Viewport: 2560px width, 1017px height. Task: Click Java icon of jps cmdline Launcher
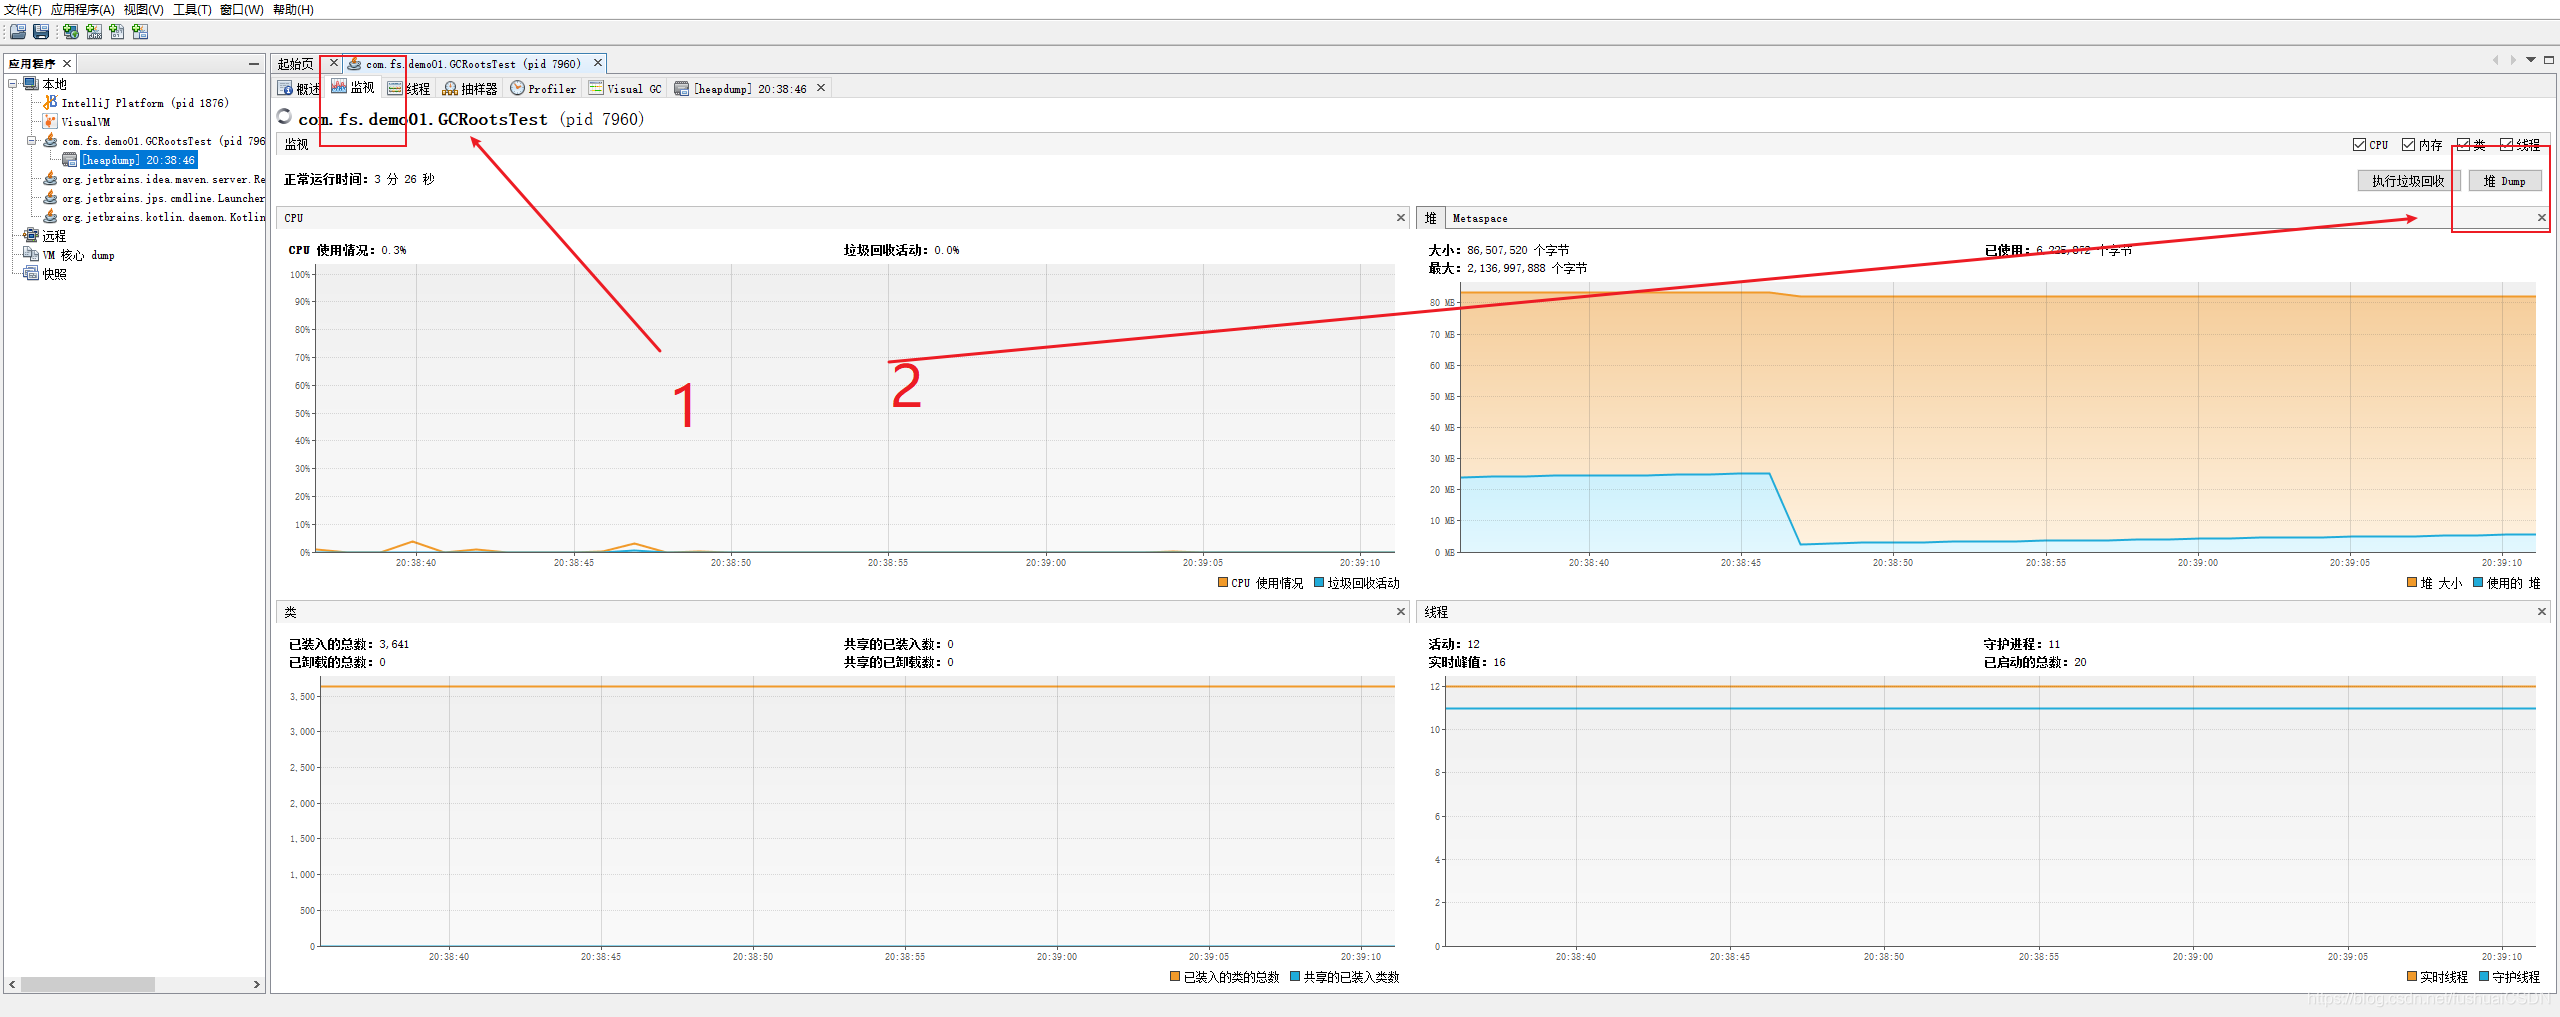click(x=50, y=198)
